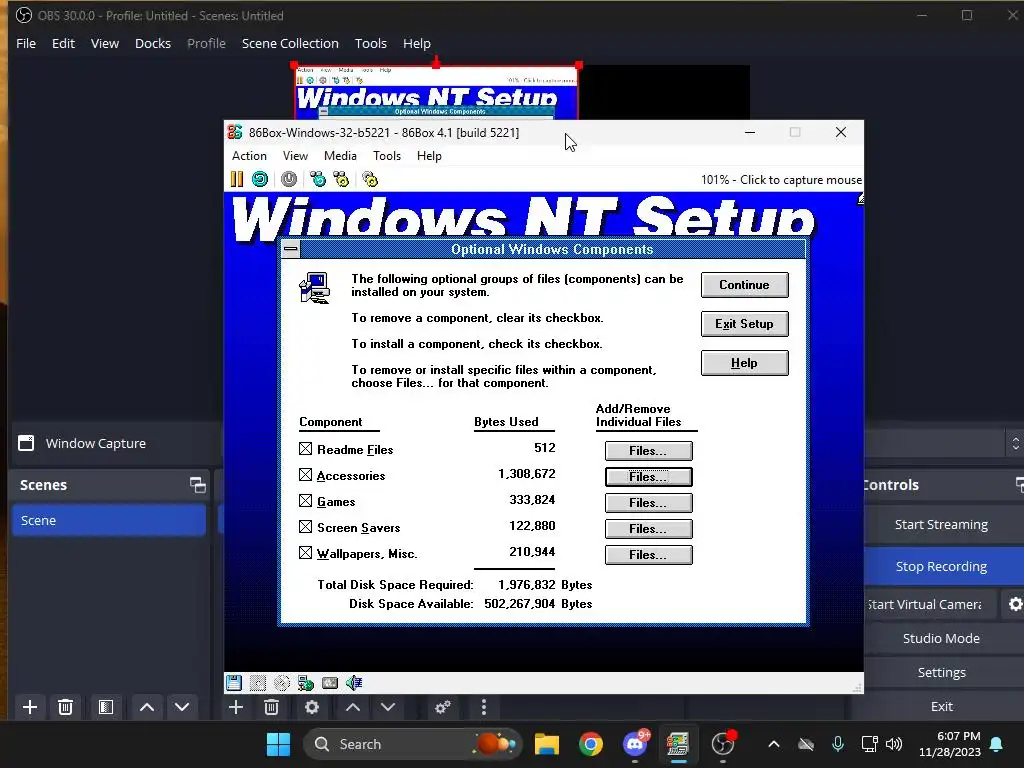1024x768 pixels.
Task: Remove the selected scene with trash icon
Action: (65, 707)
